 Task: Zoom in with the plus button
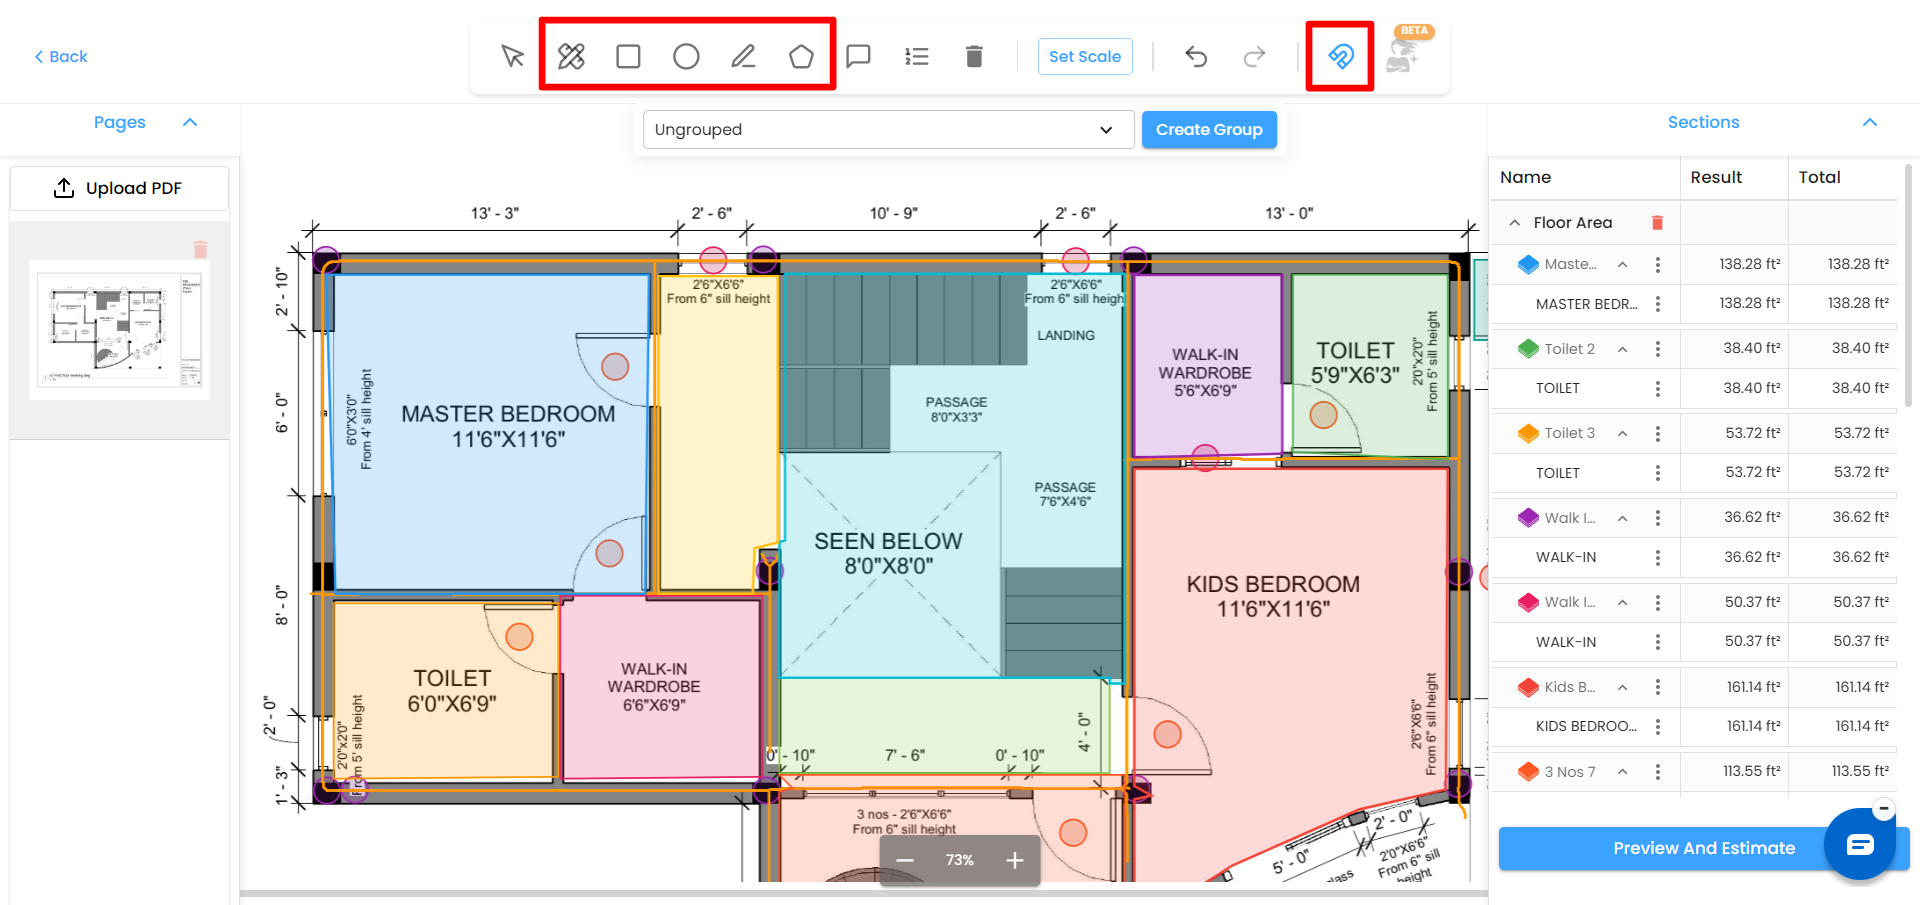[1014, 860]
